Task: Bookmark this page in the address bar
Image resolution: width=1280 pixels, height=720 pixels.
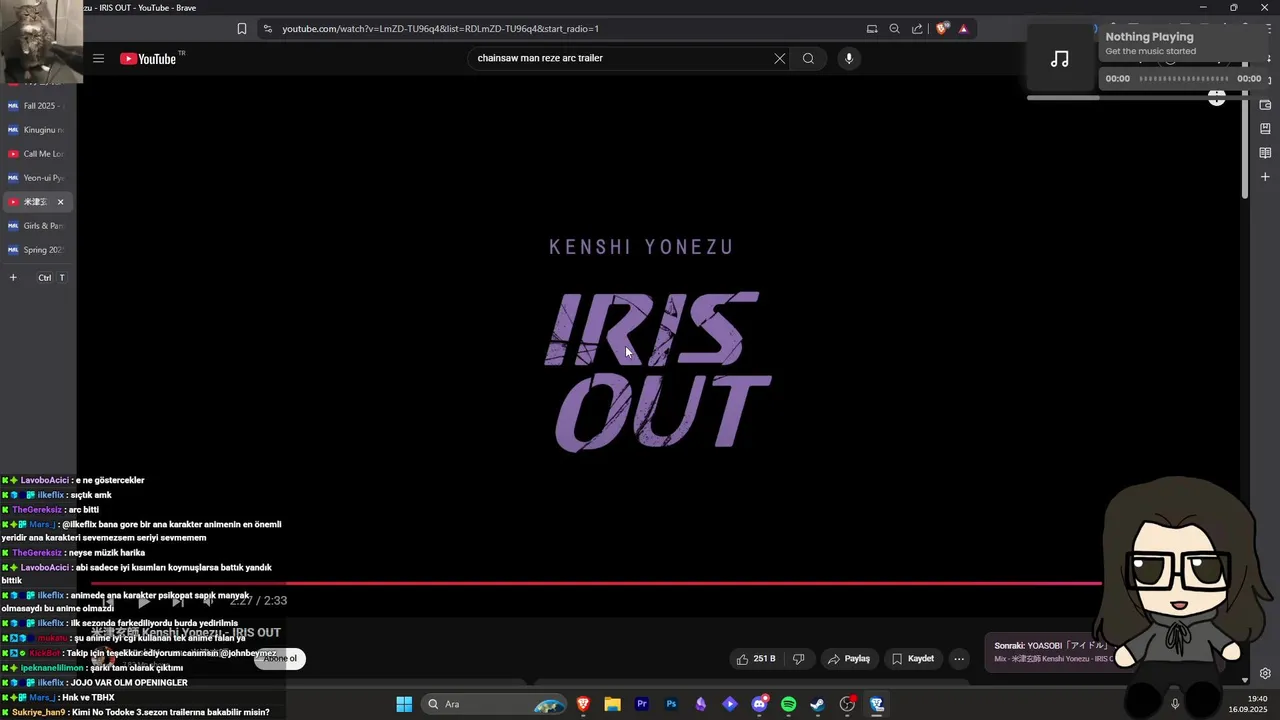Action: click(x=242, y=29)
